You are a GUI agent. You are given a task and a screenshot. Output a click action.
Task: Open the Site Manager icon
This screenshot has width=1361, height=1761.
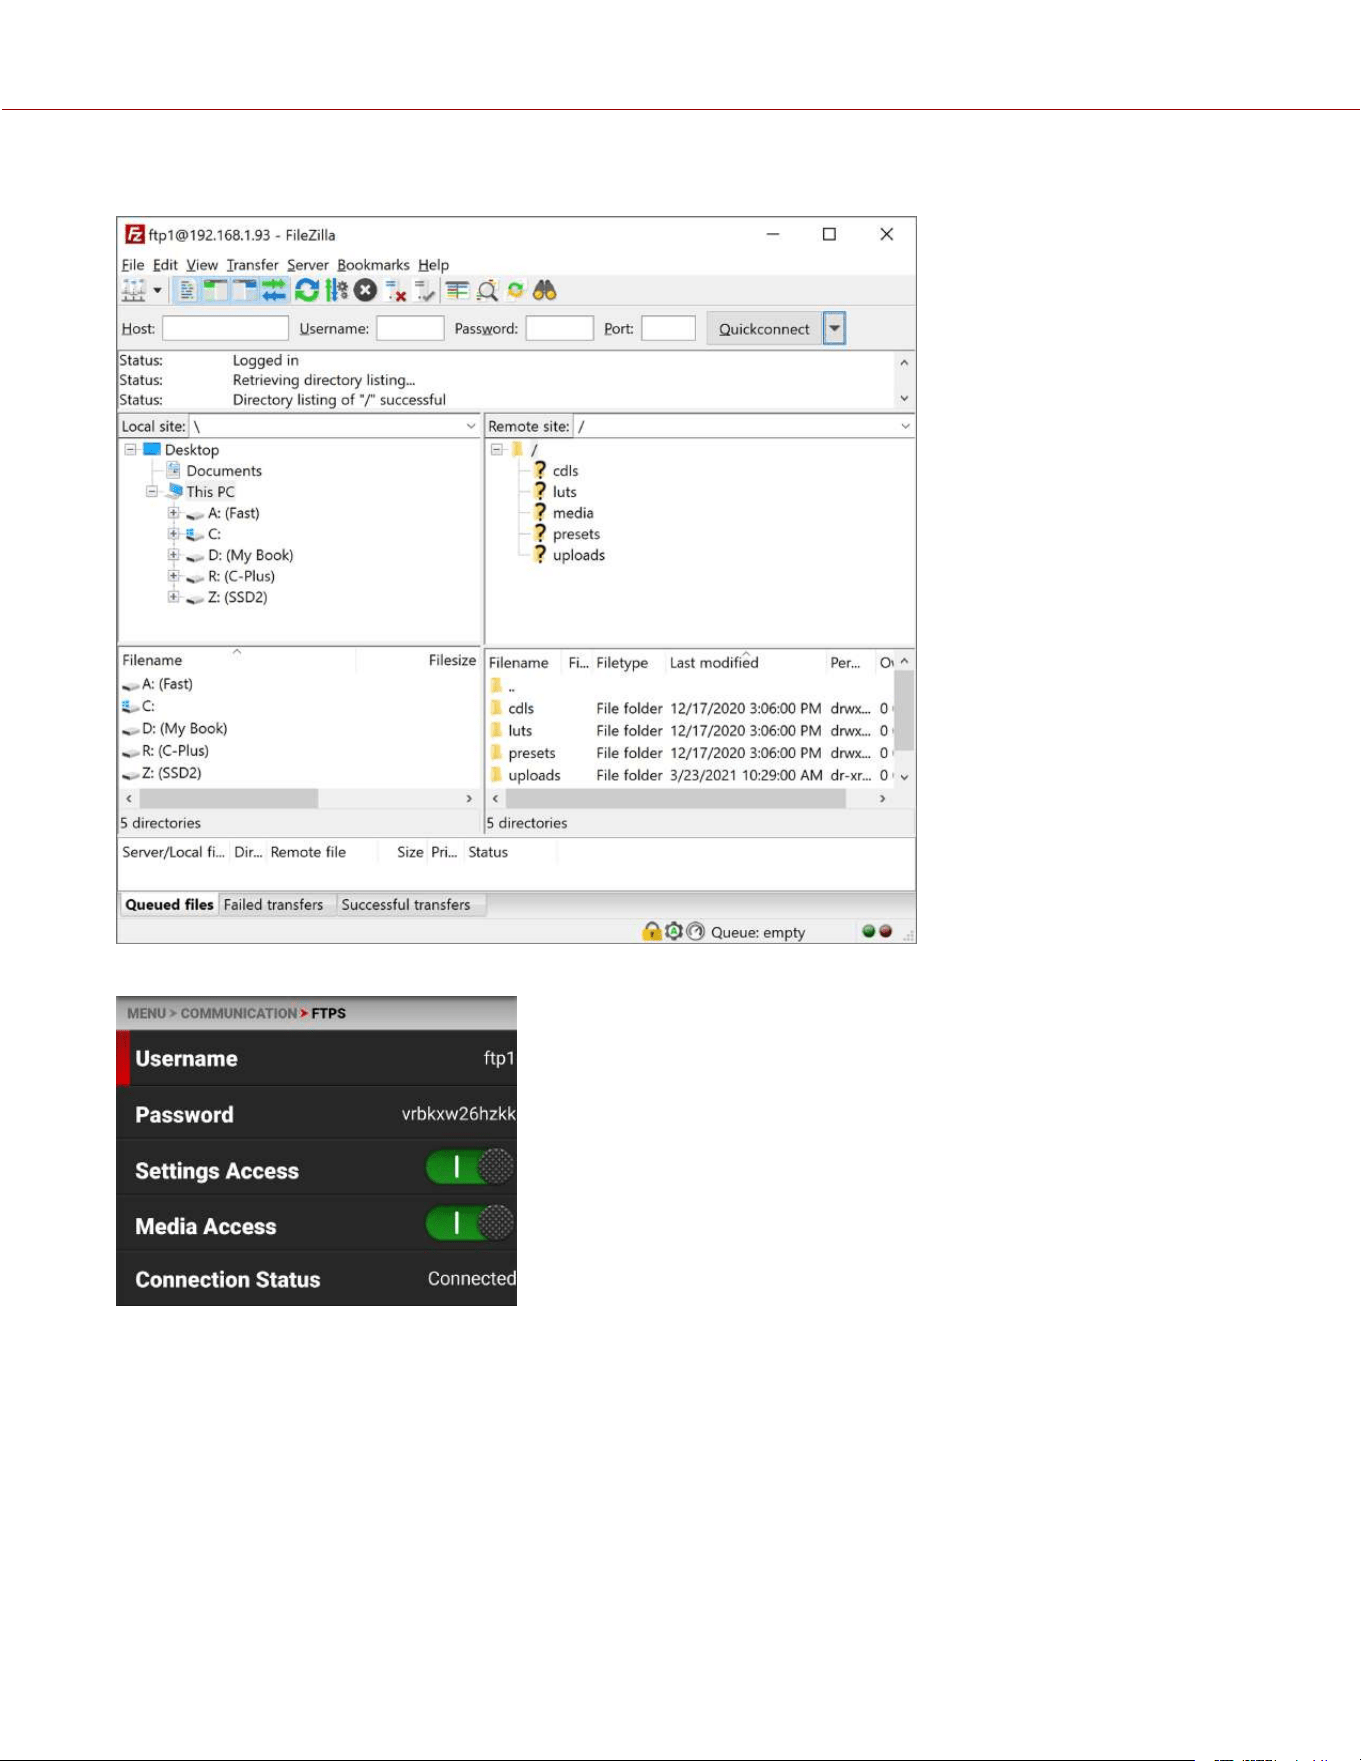pyautogui.click(x=133, y=291)
